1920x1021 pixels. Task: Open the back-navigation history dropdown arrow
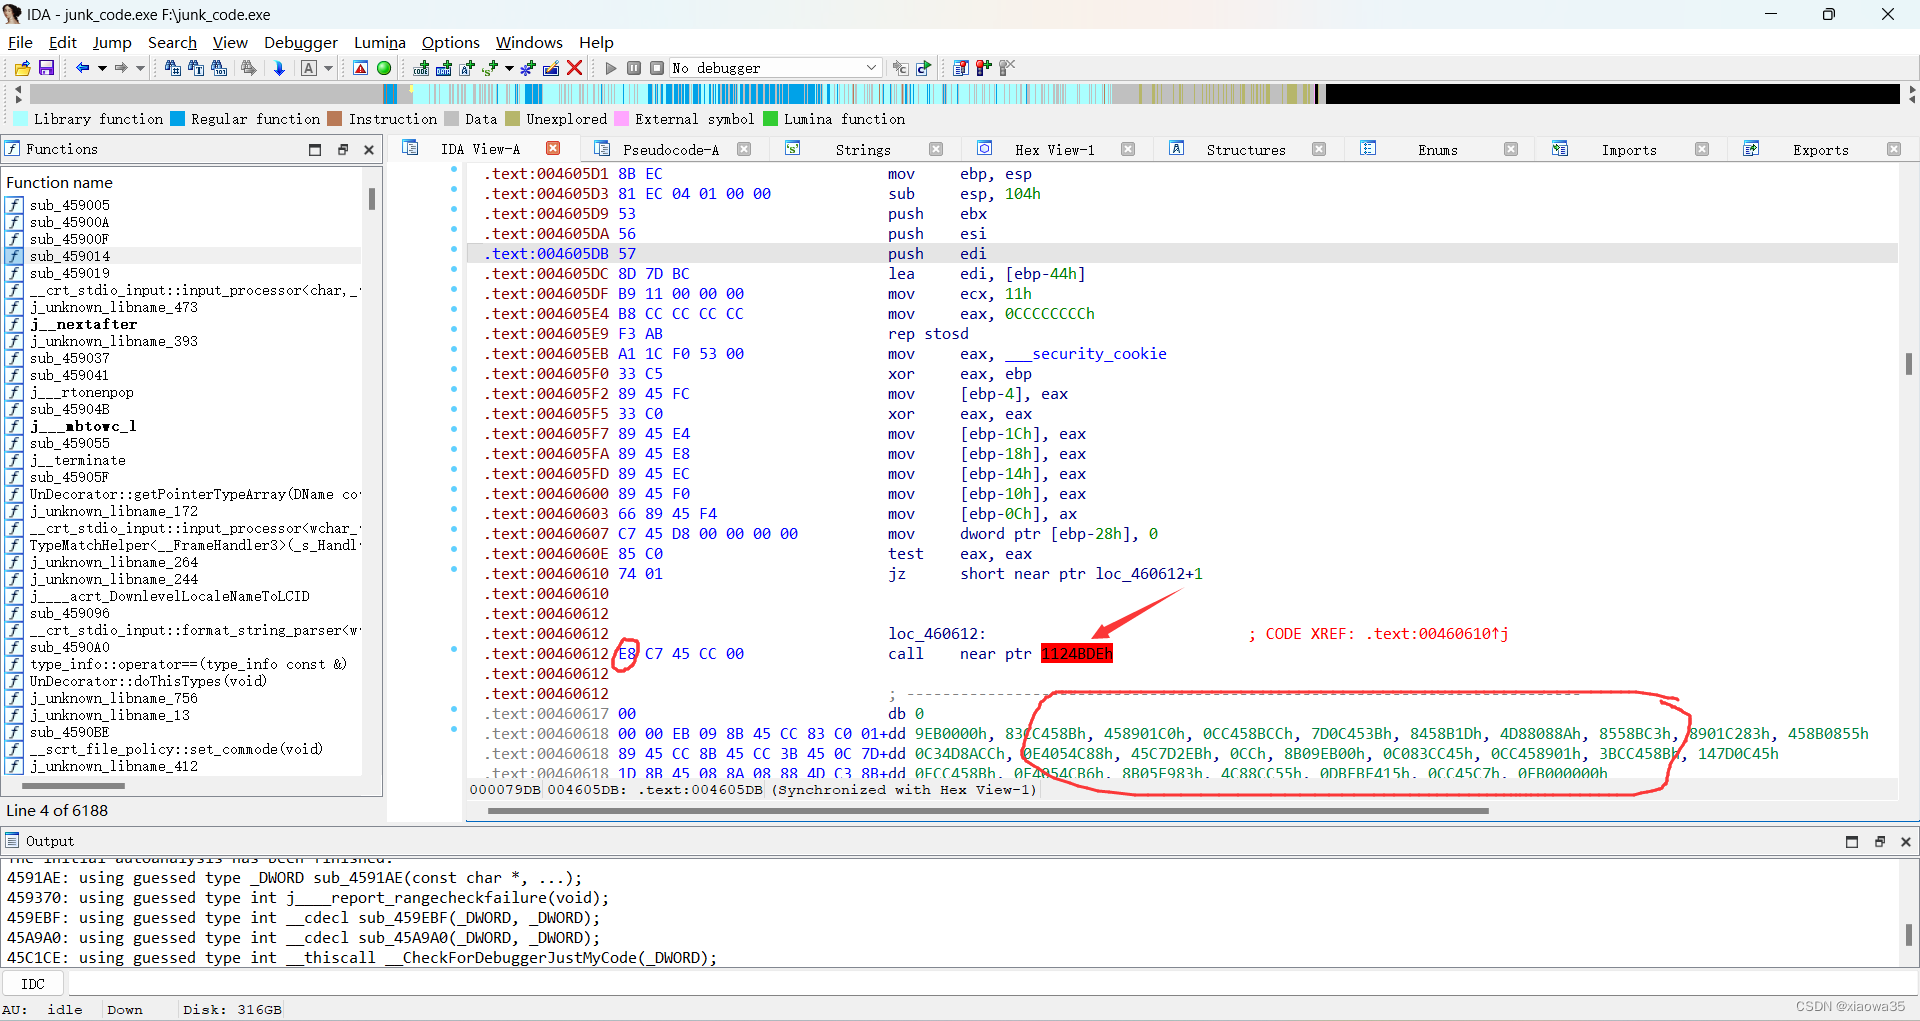click(x=101, y=68)
